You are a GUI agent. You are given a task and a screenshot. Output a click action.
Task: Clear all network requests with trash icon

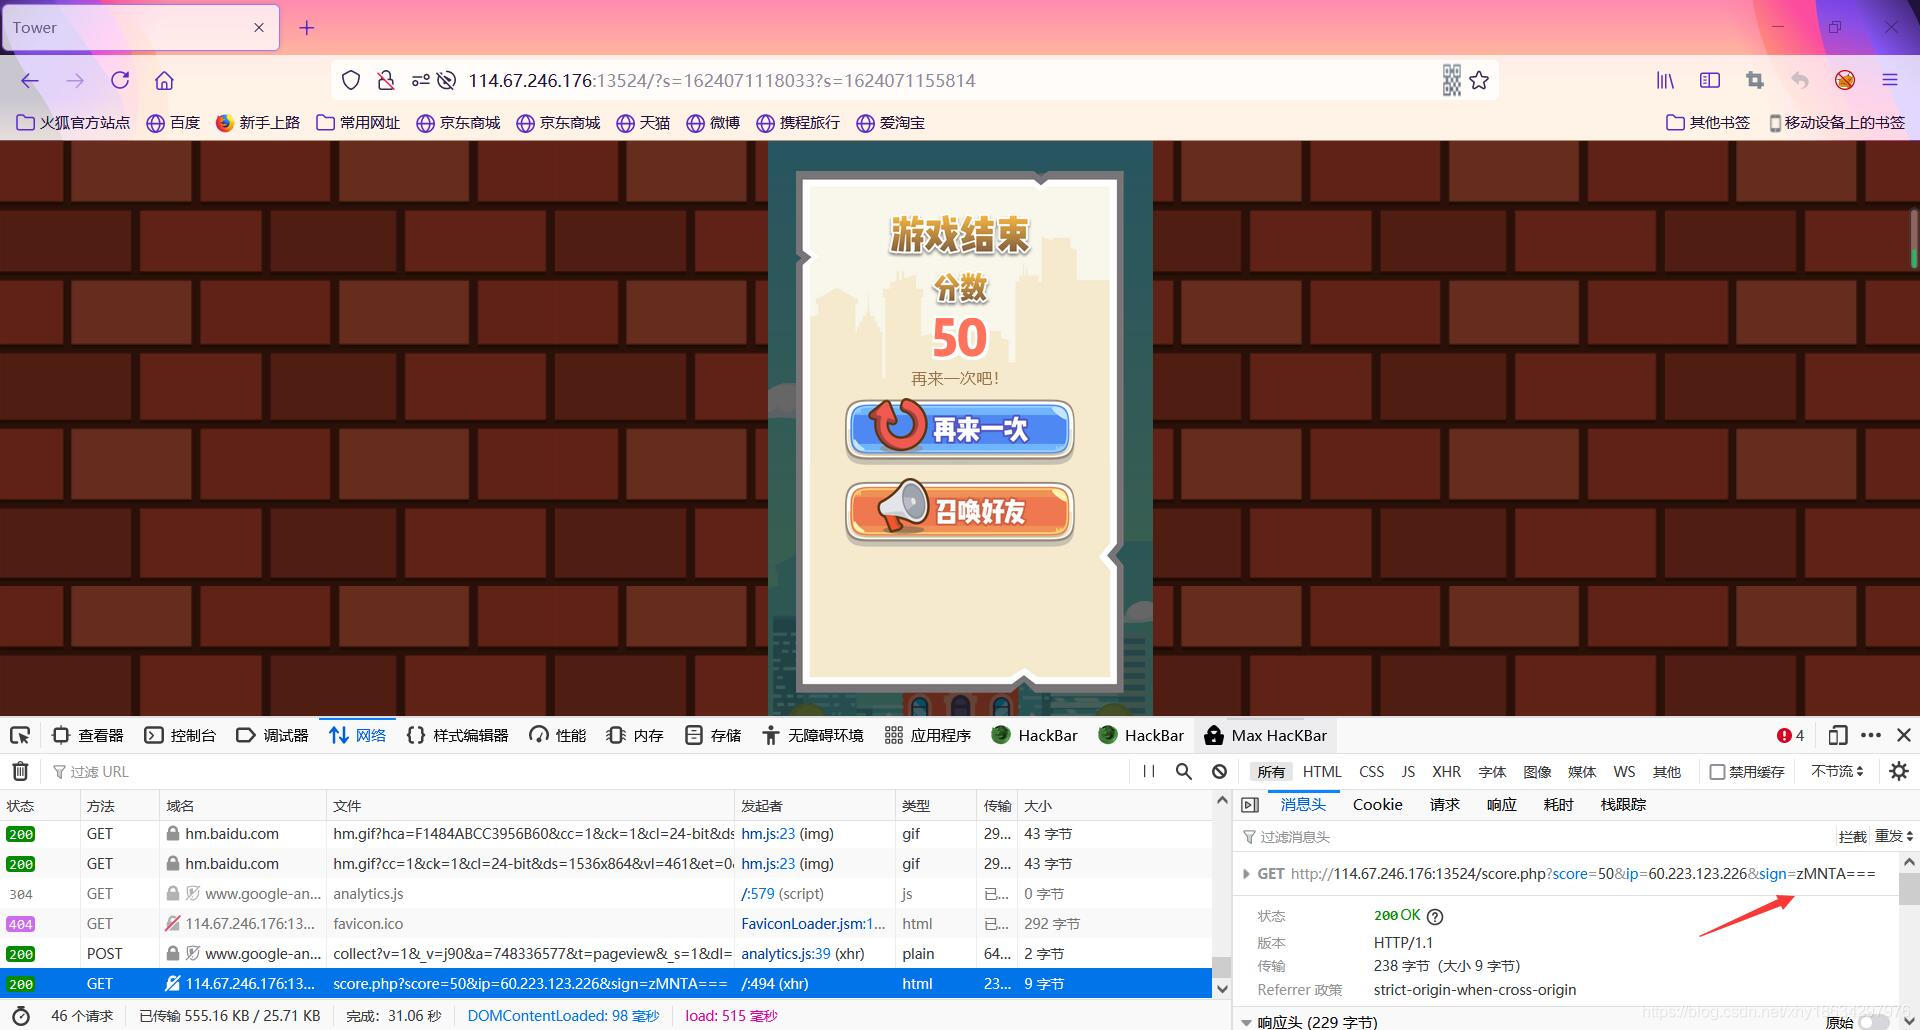(19, 771)
